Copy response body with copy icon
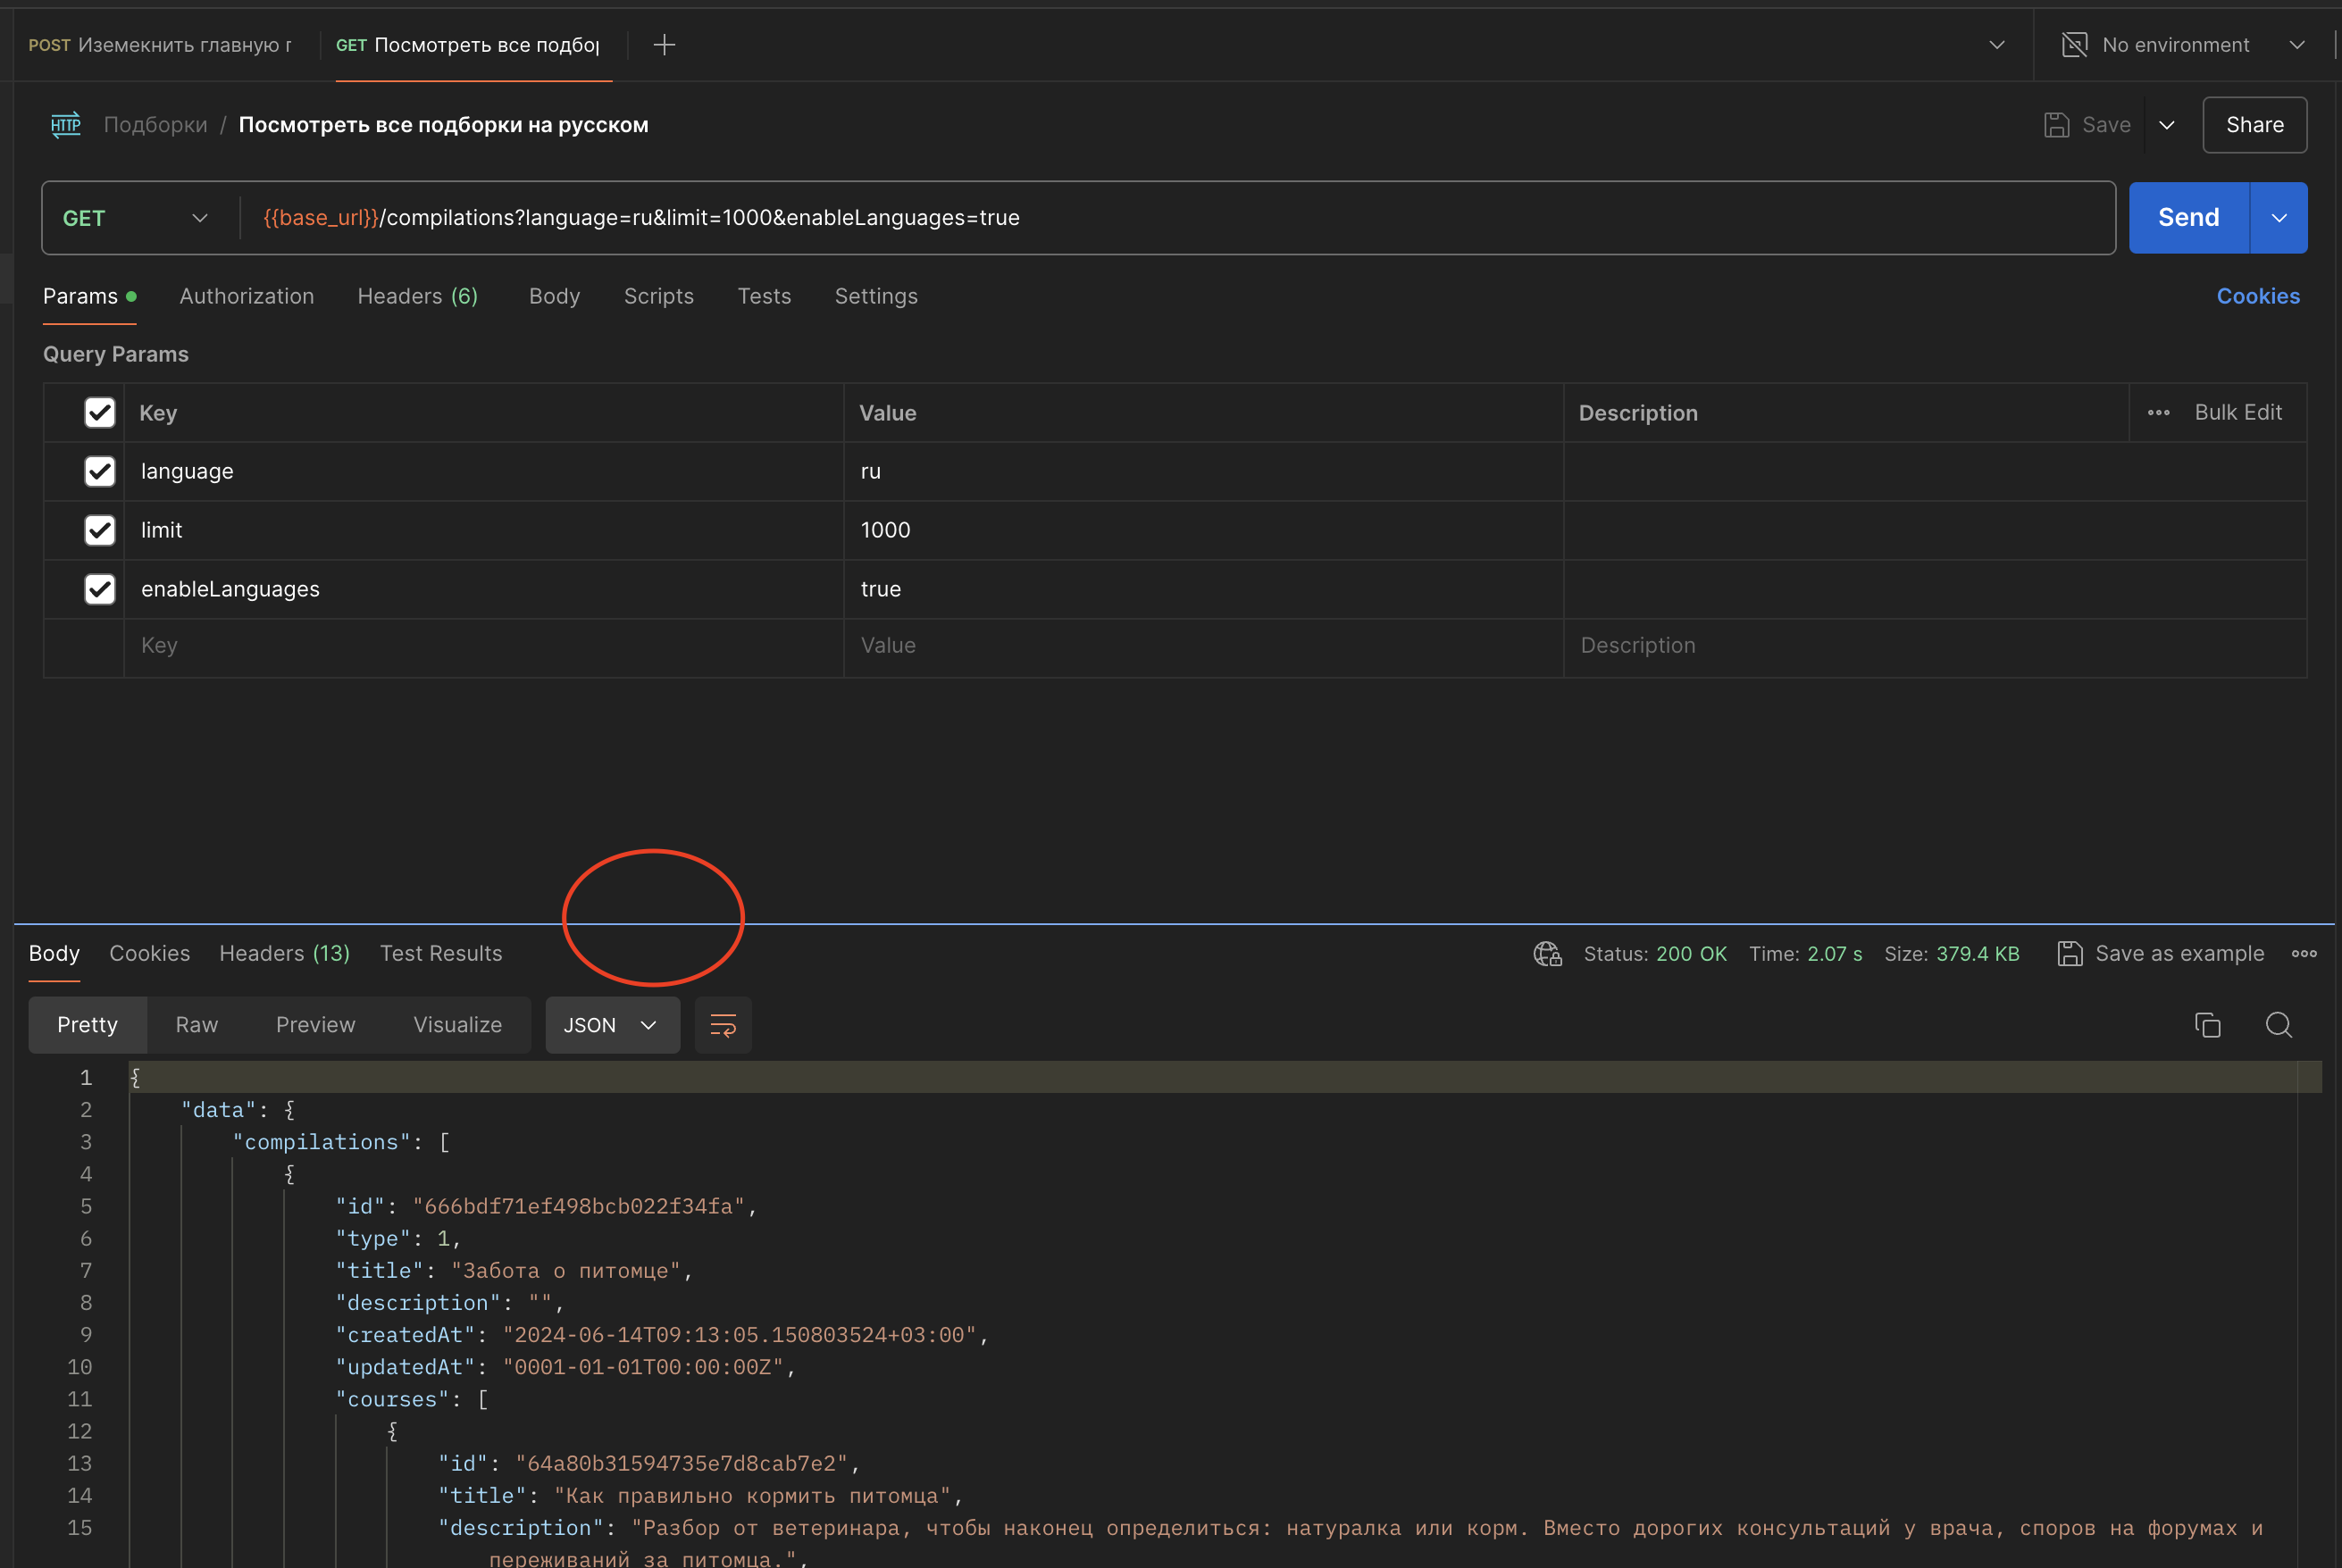The width and height of the screenshot is (2342, 1568). coord(2207,1025)
